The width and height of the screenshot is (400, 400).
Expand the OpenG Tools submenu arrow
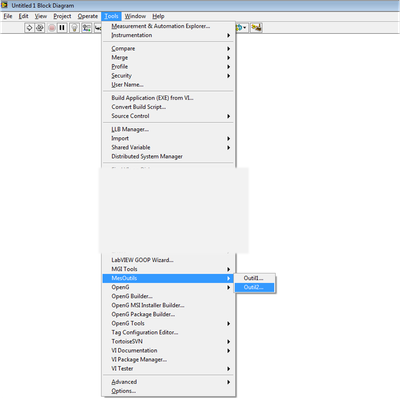click(228, 323)
